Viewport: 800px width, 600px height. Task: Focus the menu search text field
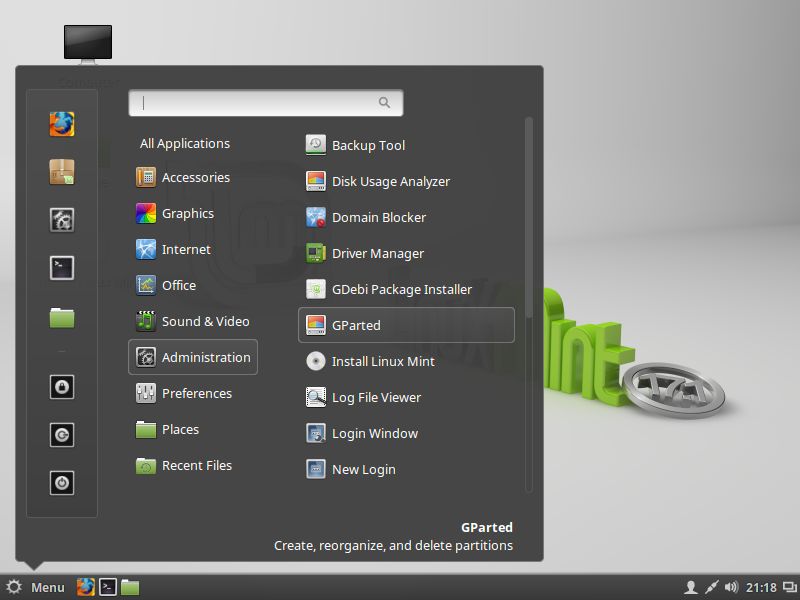click(x=266, y=103)
